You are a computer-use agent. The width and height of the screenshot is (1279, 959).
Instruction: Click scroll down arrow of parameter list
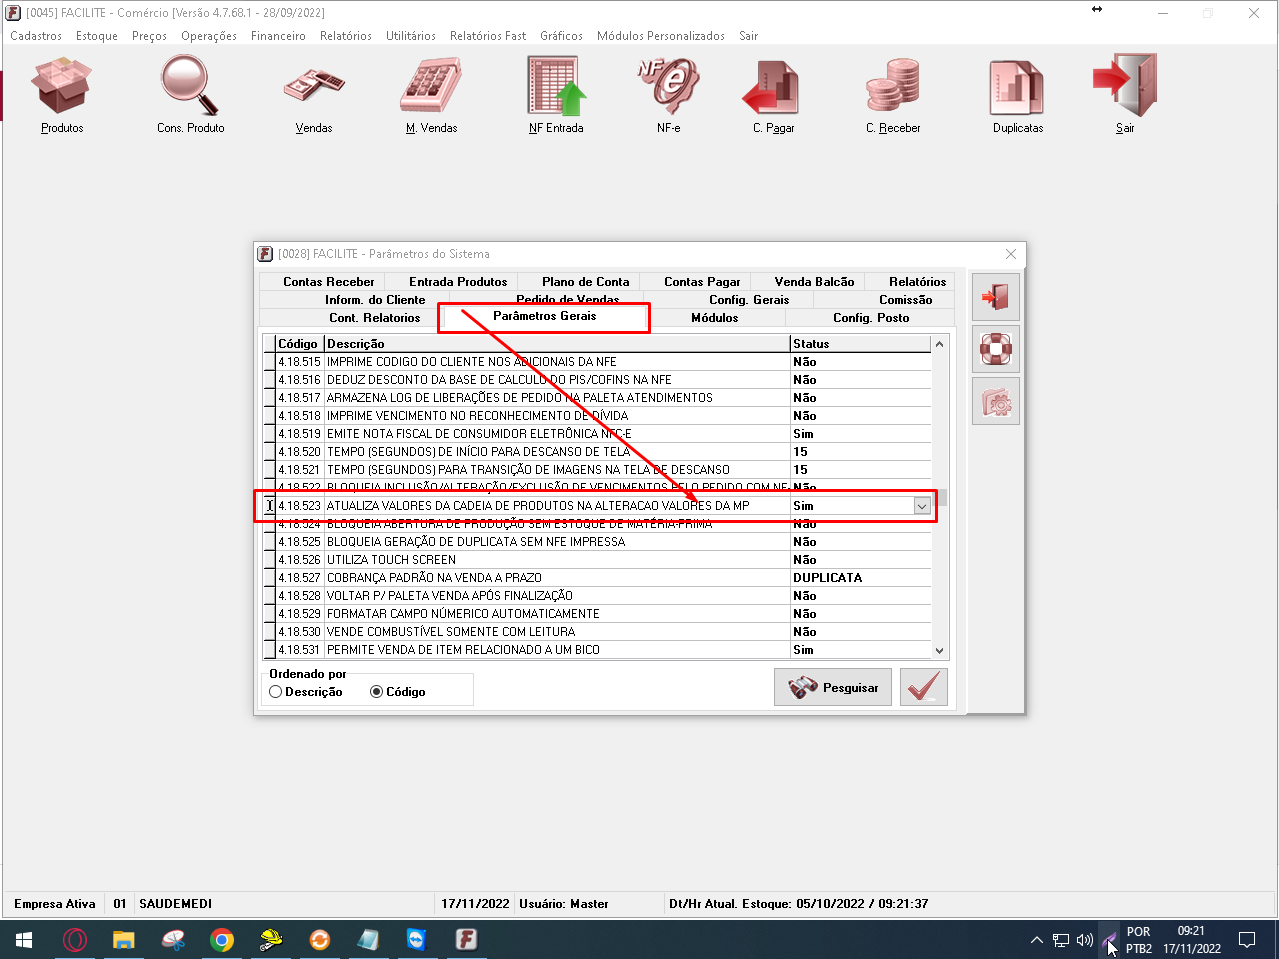pos(939,651)
